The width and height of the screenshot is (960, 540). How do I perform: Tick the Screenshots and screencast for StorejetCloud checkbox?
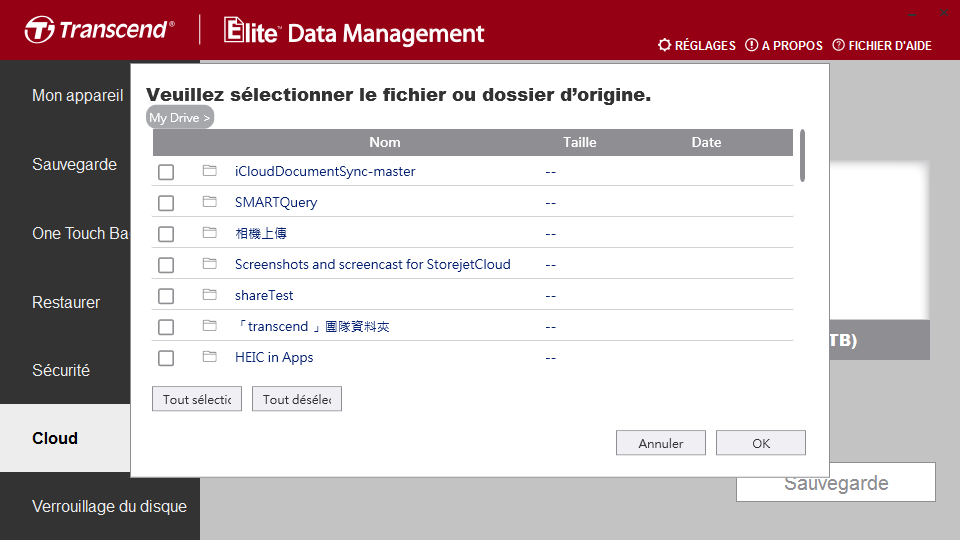pos(166,265)
